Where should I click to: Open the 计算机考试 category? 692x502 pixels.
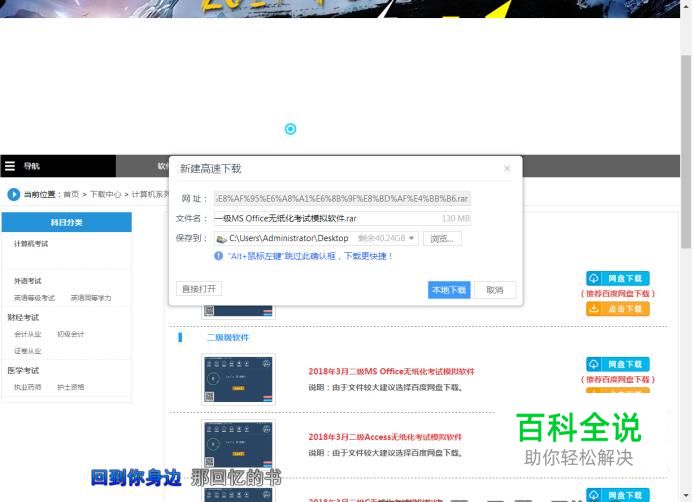pyautogui.click(x=31, y=244)
